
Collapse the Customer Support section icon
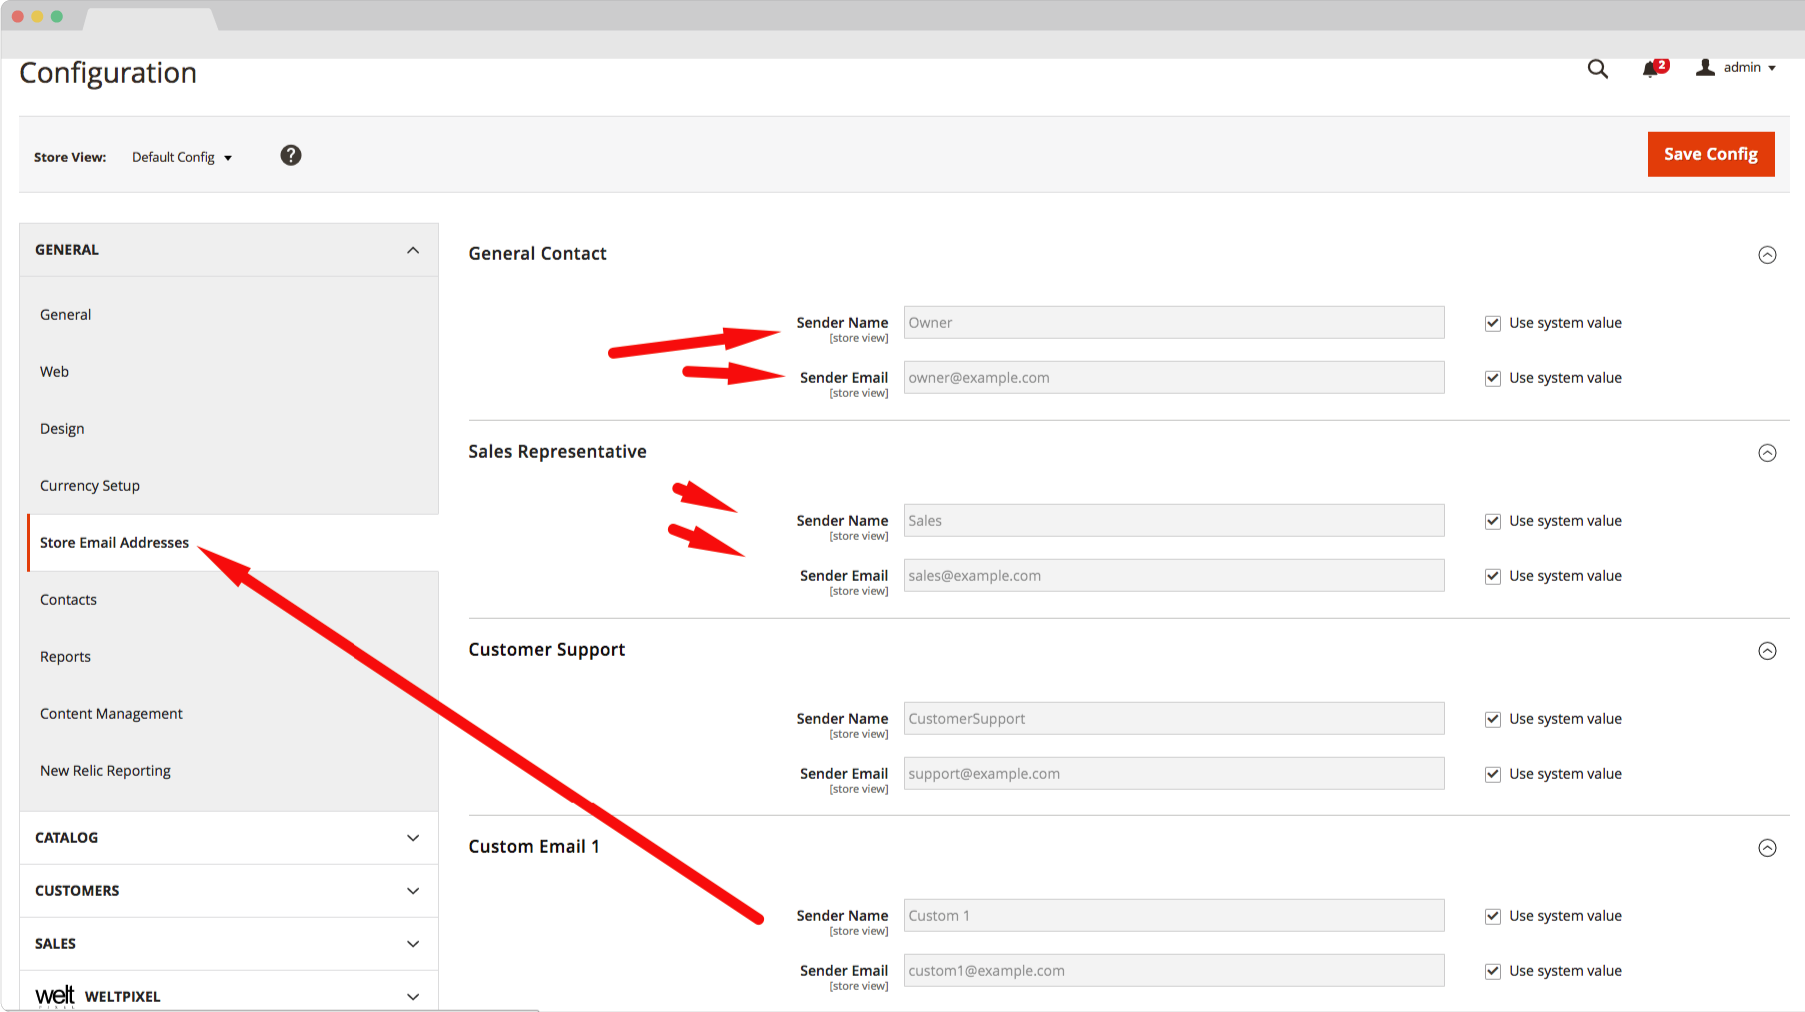[1767, 651]
